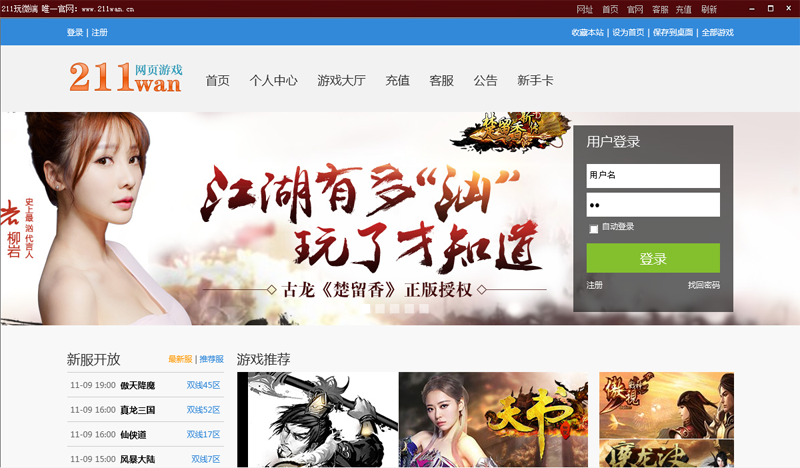
Task: Open 全部游戏 in the blue bar
Action: 717,33
